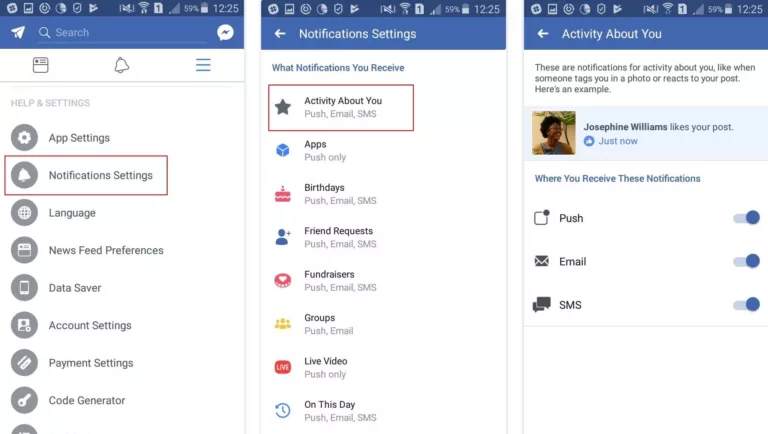Tap the SMS chat bubbles icon
Screen dimensions: 768x434
[x=542, y=305]
